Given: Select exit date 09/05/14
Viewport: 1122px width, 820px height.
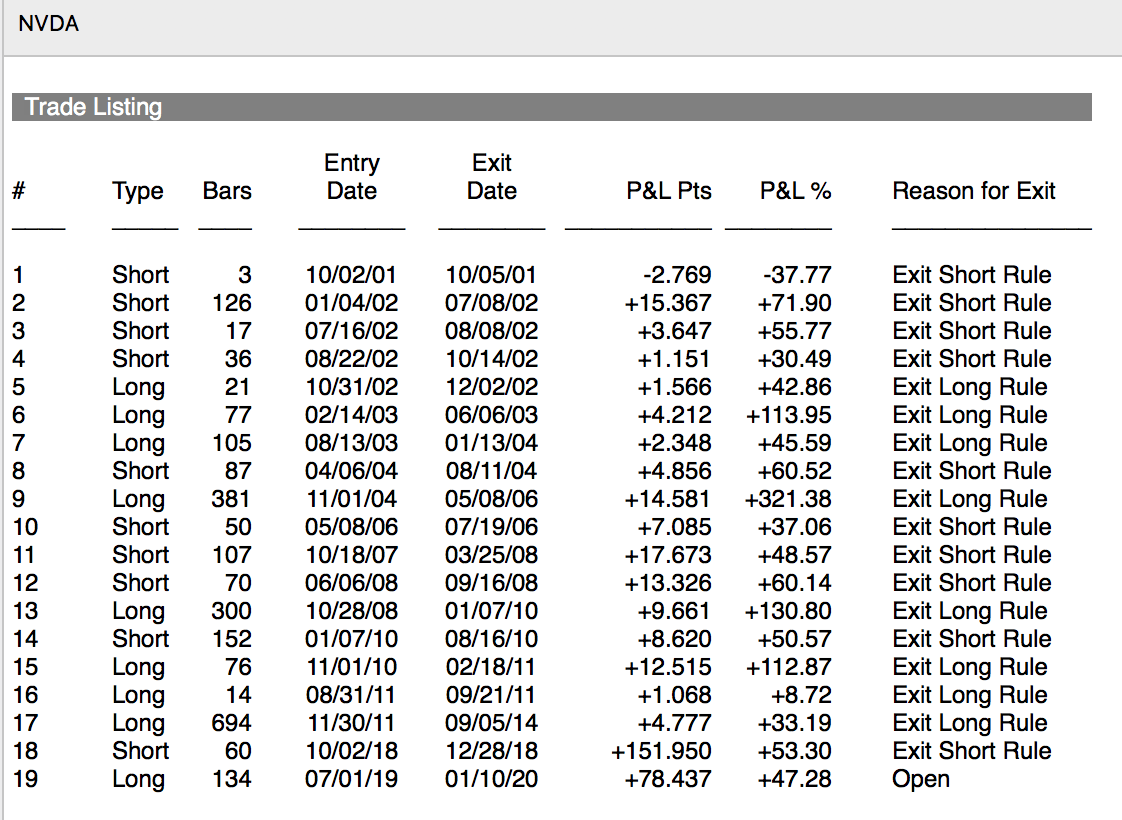Looking at the screenshot, I should tap(491, 723).
